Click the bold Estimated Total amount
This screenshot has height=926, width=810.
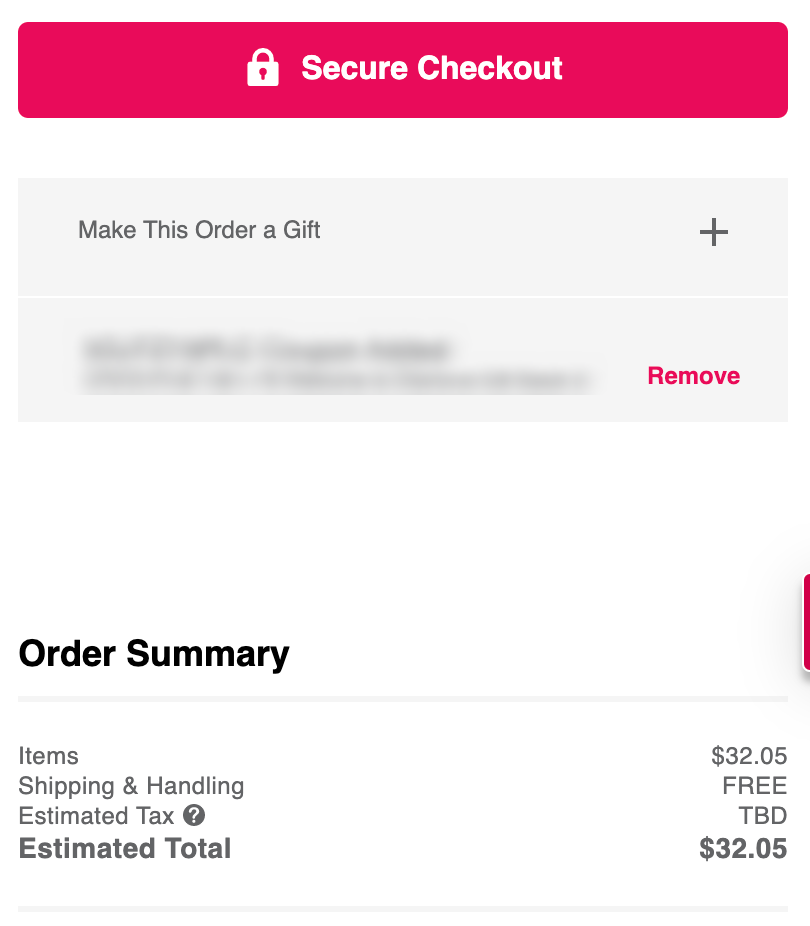[x=743, y=848]
